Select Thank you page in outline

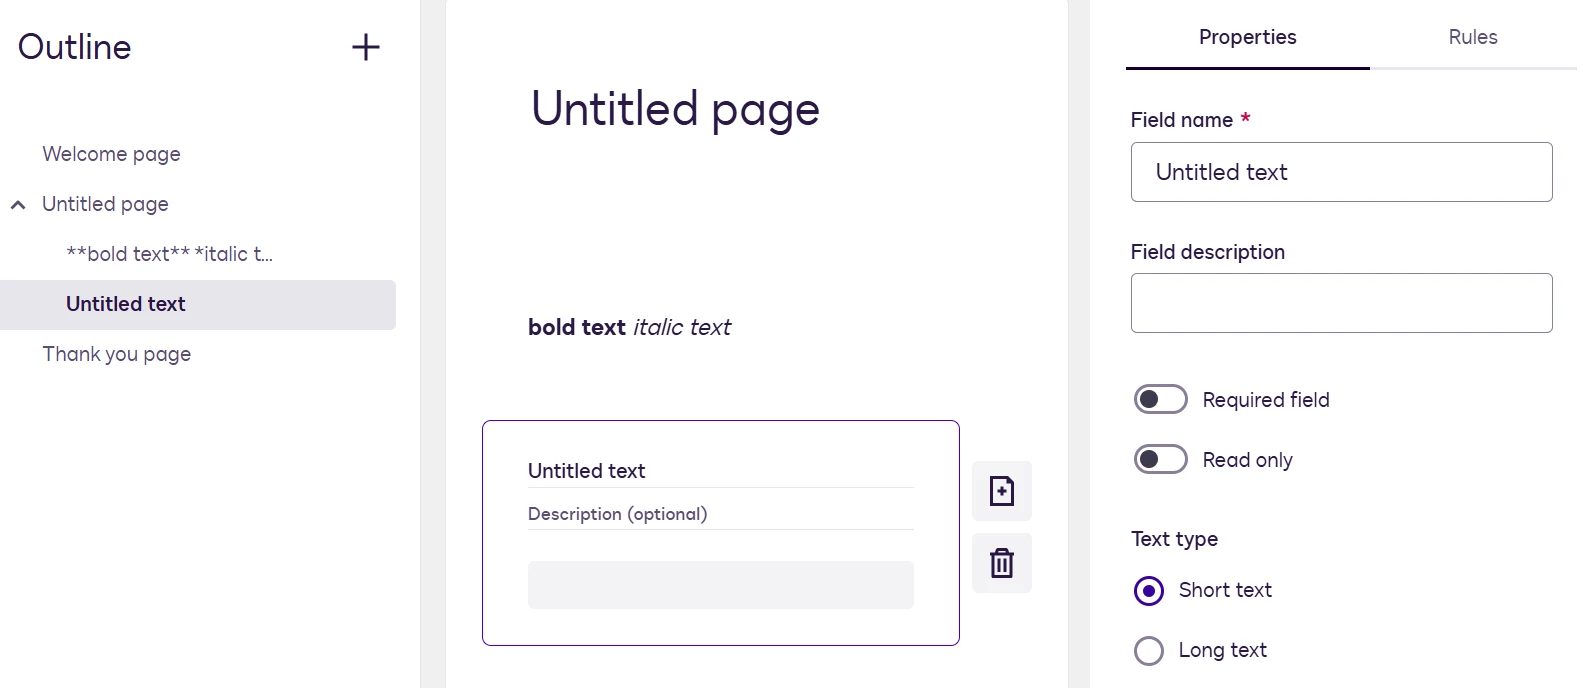116,354
